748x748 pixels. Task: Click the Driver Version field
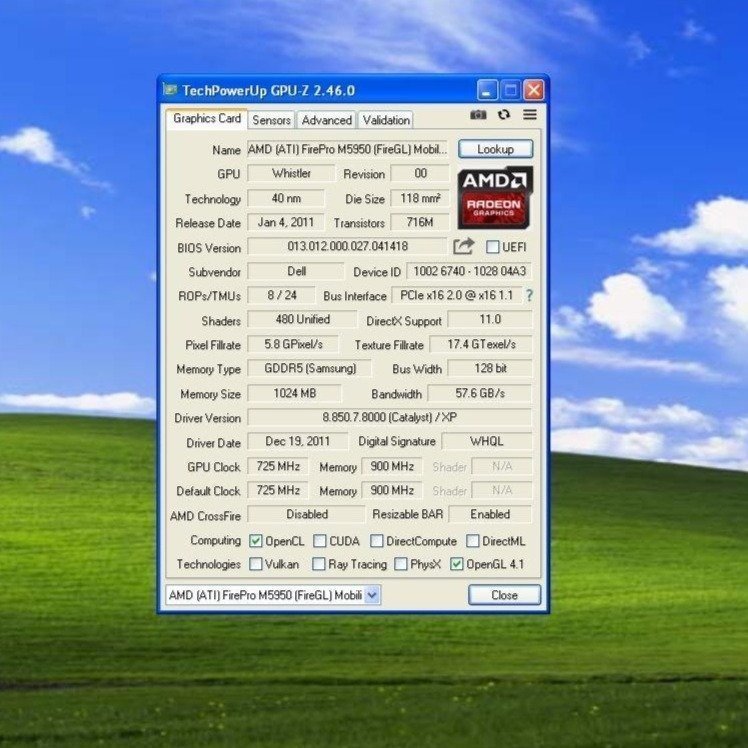pos(389,418)
